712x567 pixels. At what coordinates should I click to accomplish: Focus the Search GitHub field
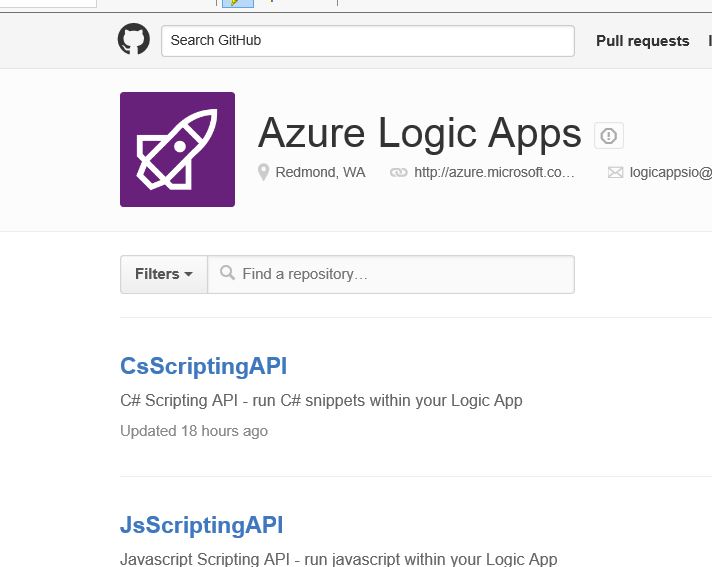click(367, 41)
